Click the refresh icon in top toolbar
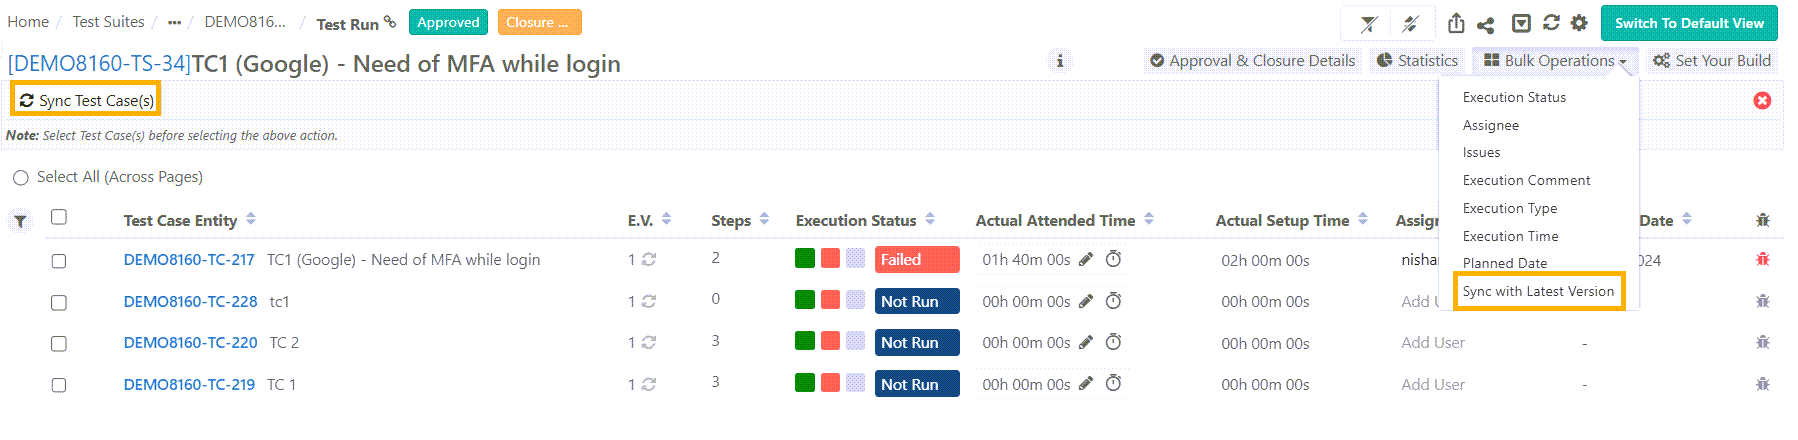 click(1551, 22)
